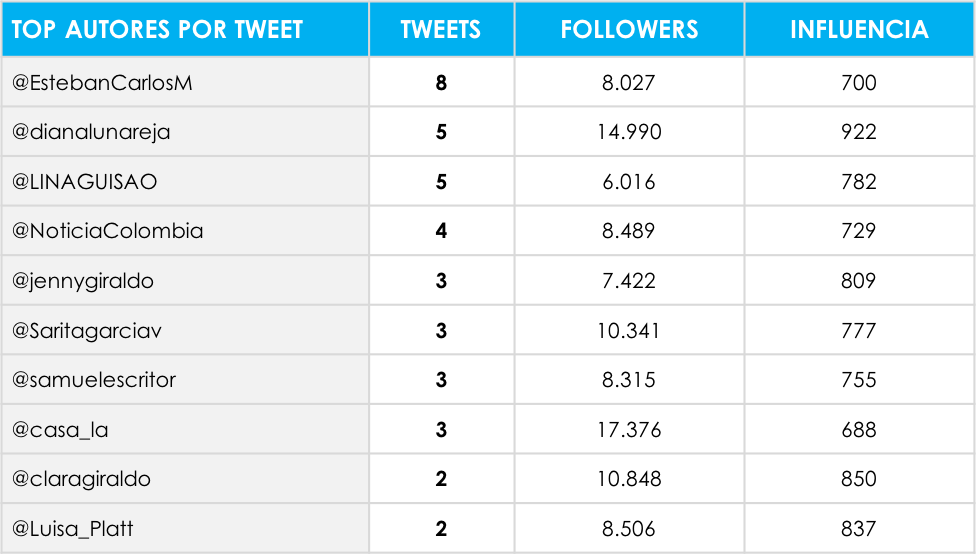Select the 10.341 followers cell
977x555 pixels.
coord(629,330)
